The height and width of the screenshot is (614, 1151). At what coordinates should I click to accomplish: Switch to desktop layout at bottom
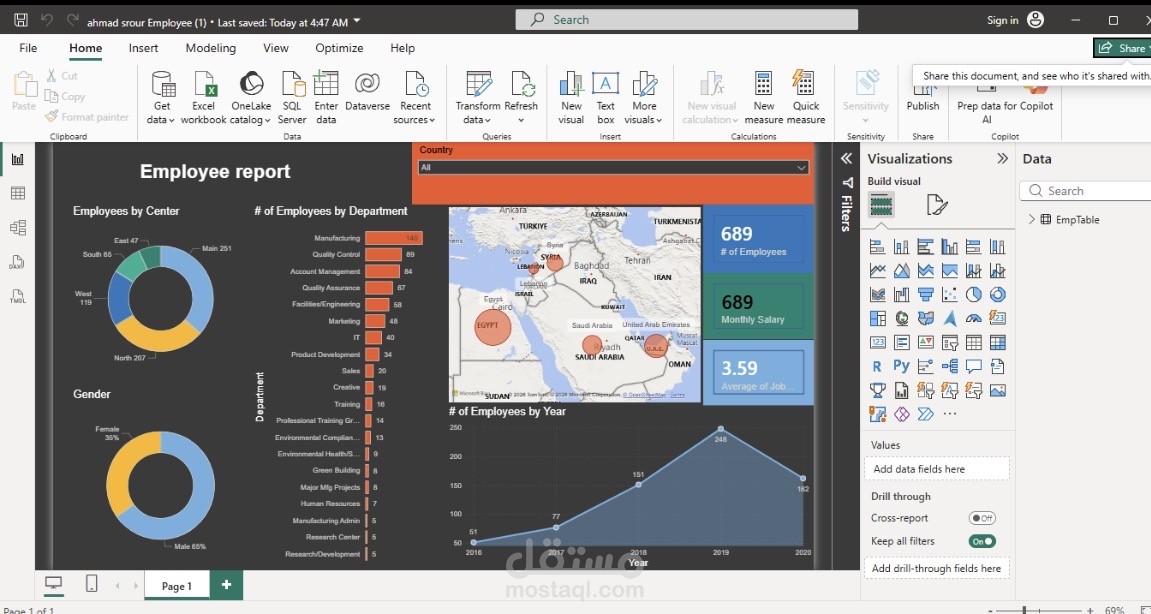[x=54, y=584]
